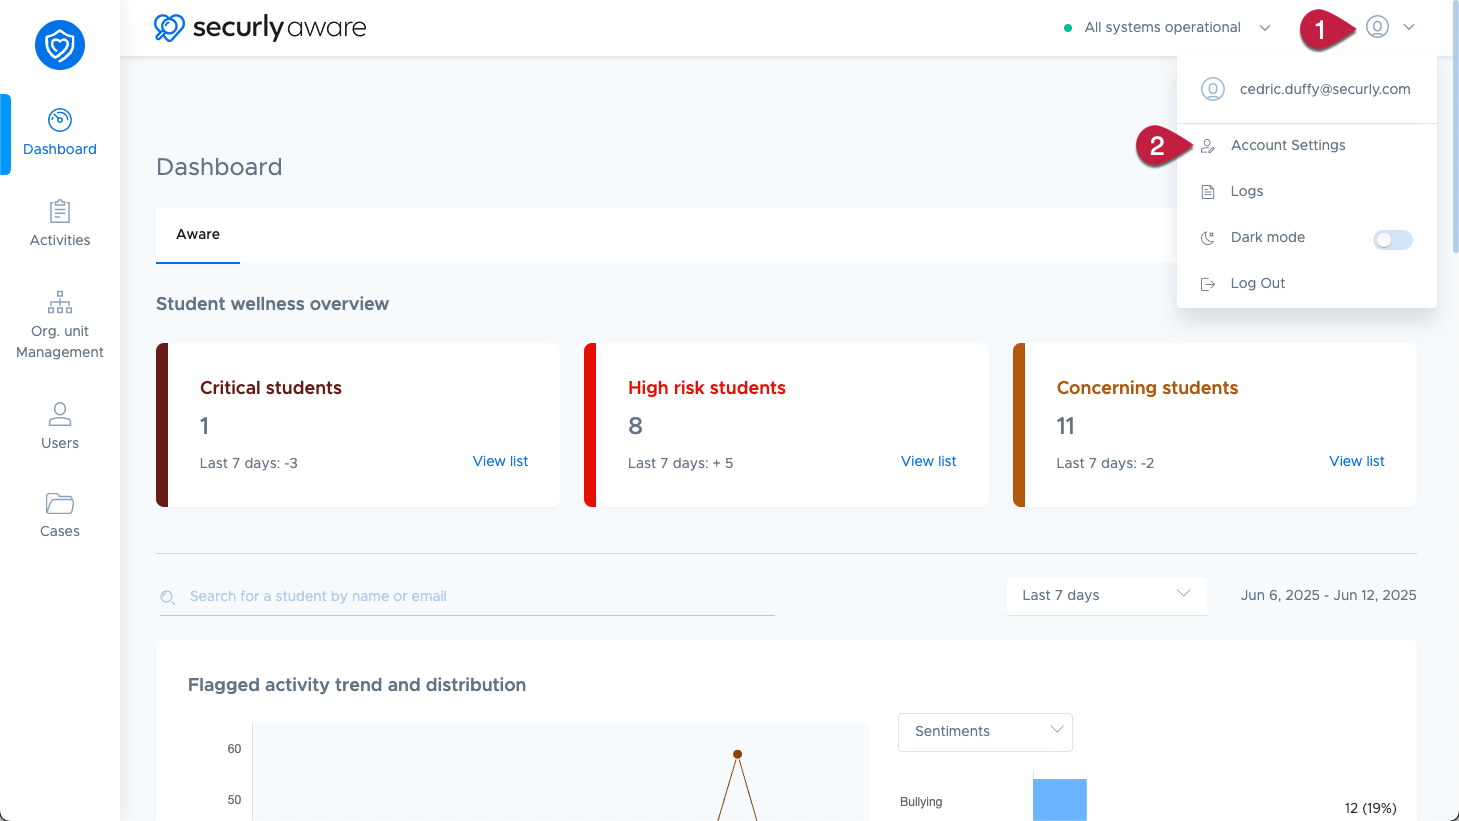Screen dimensions: 1459x821
Task: Open the Sentiments dropdown
Action: tap(985, 732)
